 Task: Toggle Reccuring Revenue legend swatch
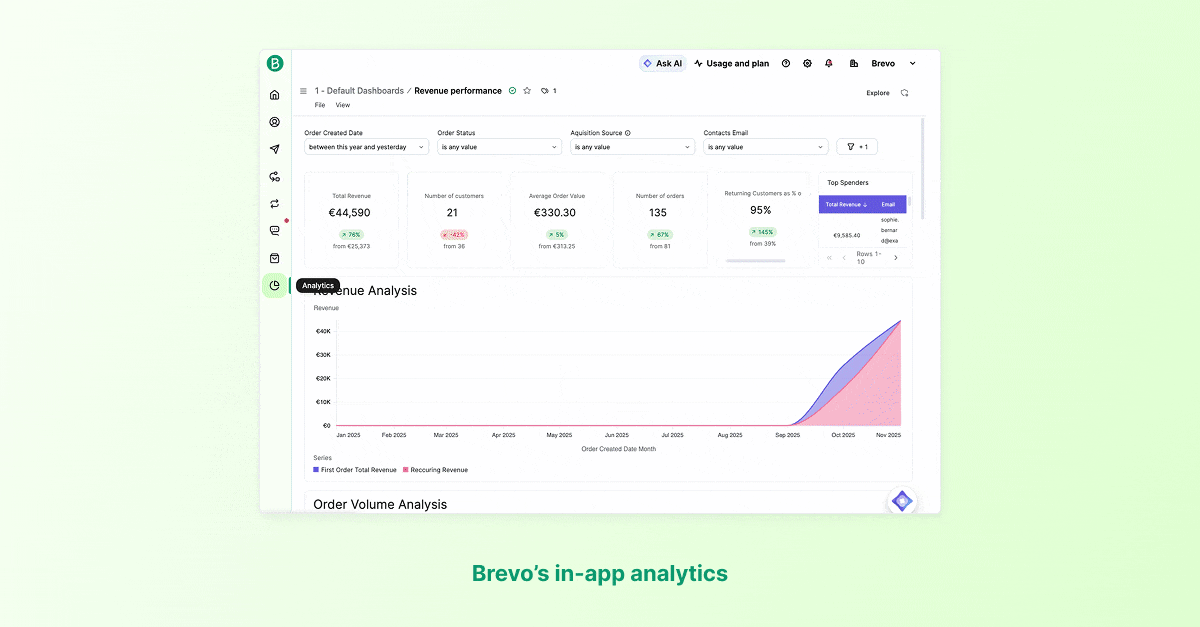(405, 469)
